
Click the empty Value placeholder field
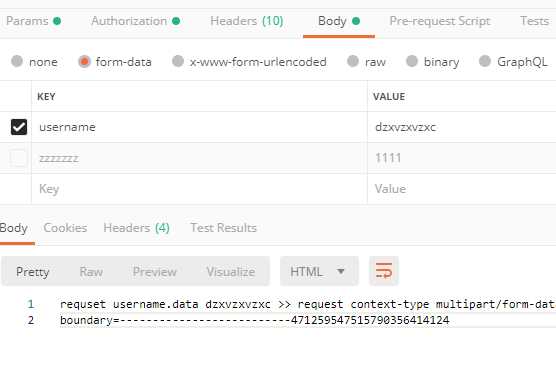pos(462,189)
